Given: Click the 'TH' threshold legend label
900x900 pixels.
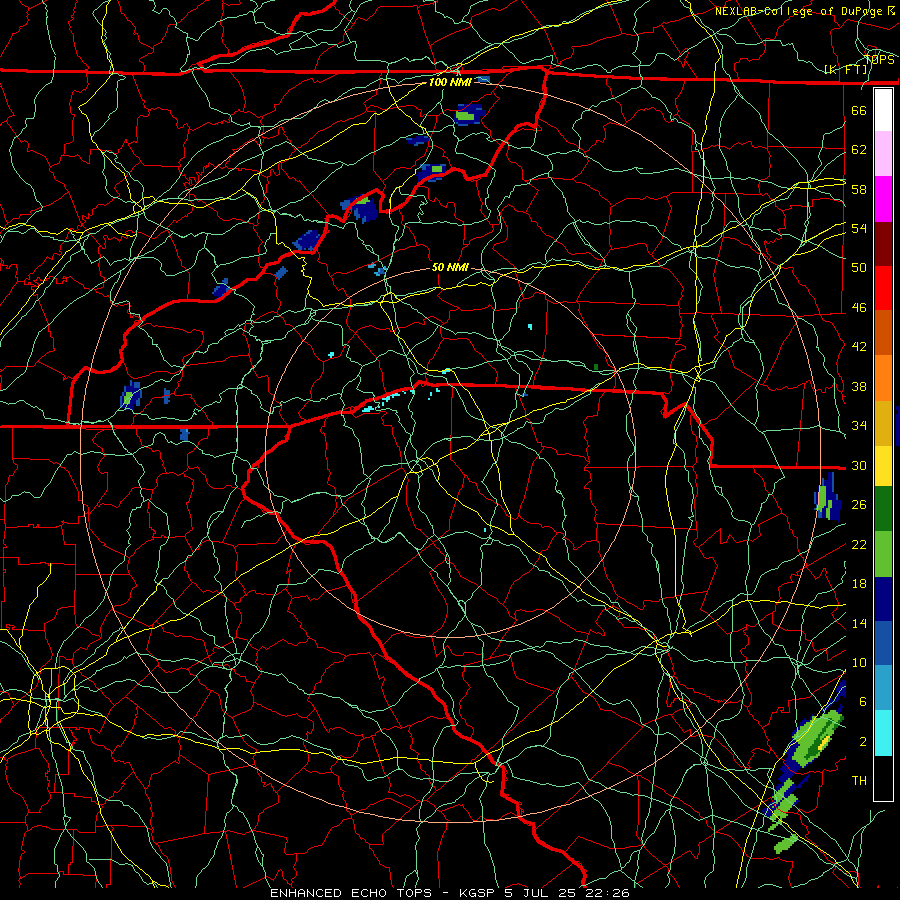Looking at the screenshot, I should click(859, 781).
